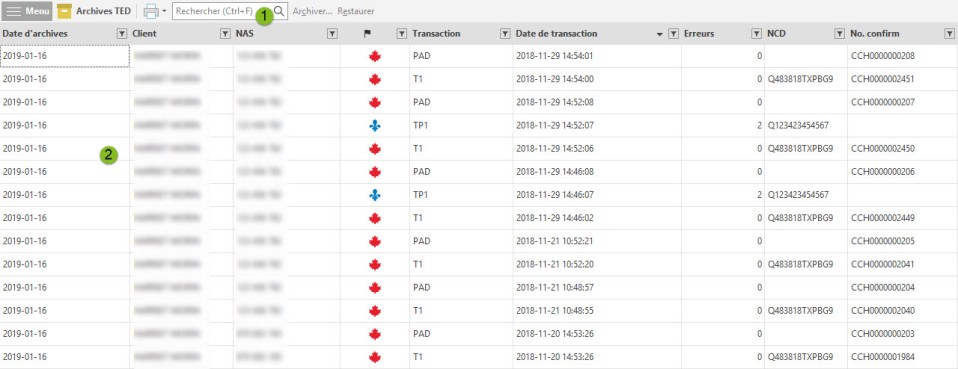
Task: Select the row with confirmation CCH0000002451
Action: pyautogui.click(x=479, y=79)
